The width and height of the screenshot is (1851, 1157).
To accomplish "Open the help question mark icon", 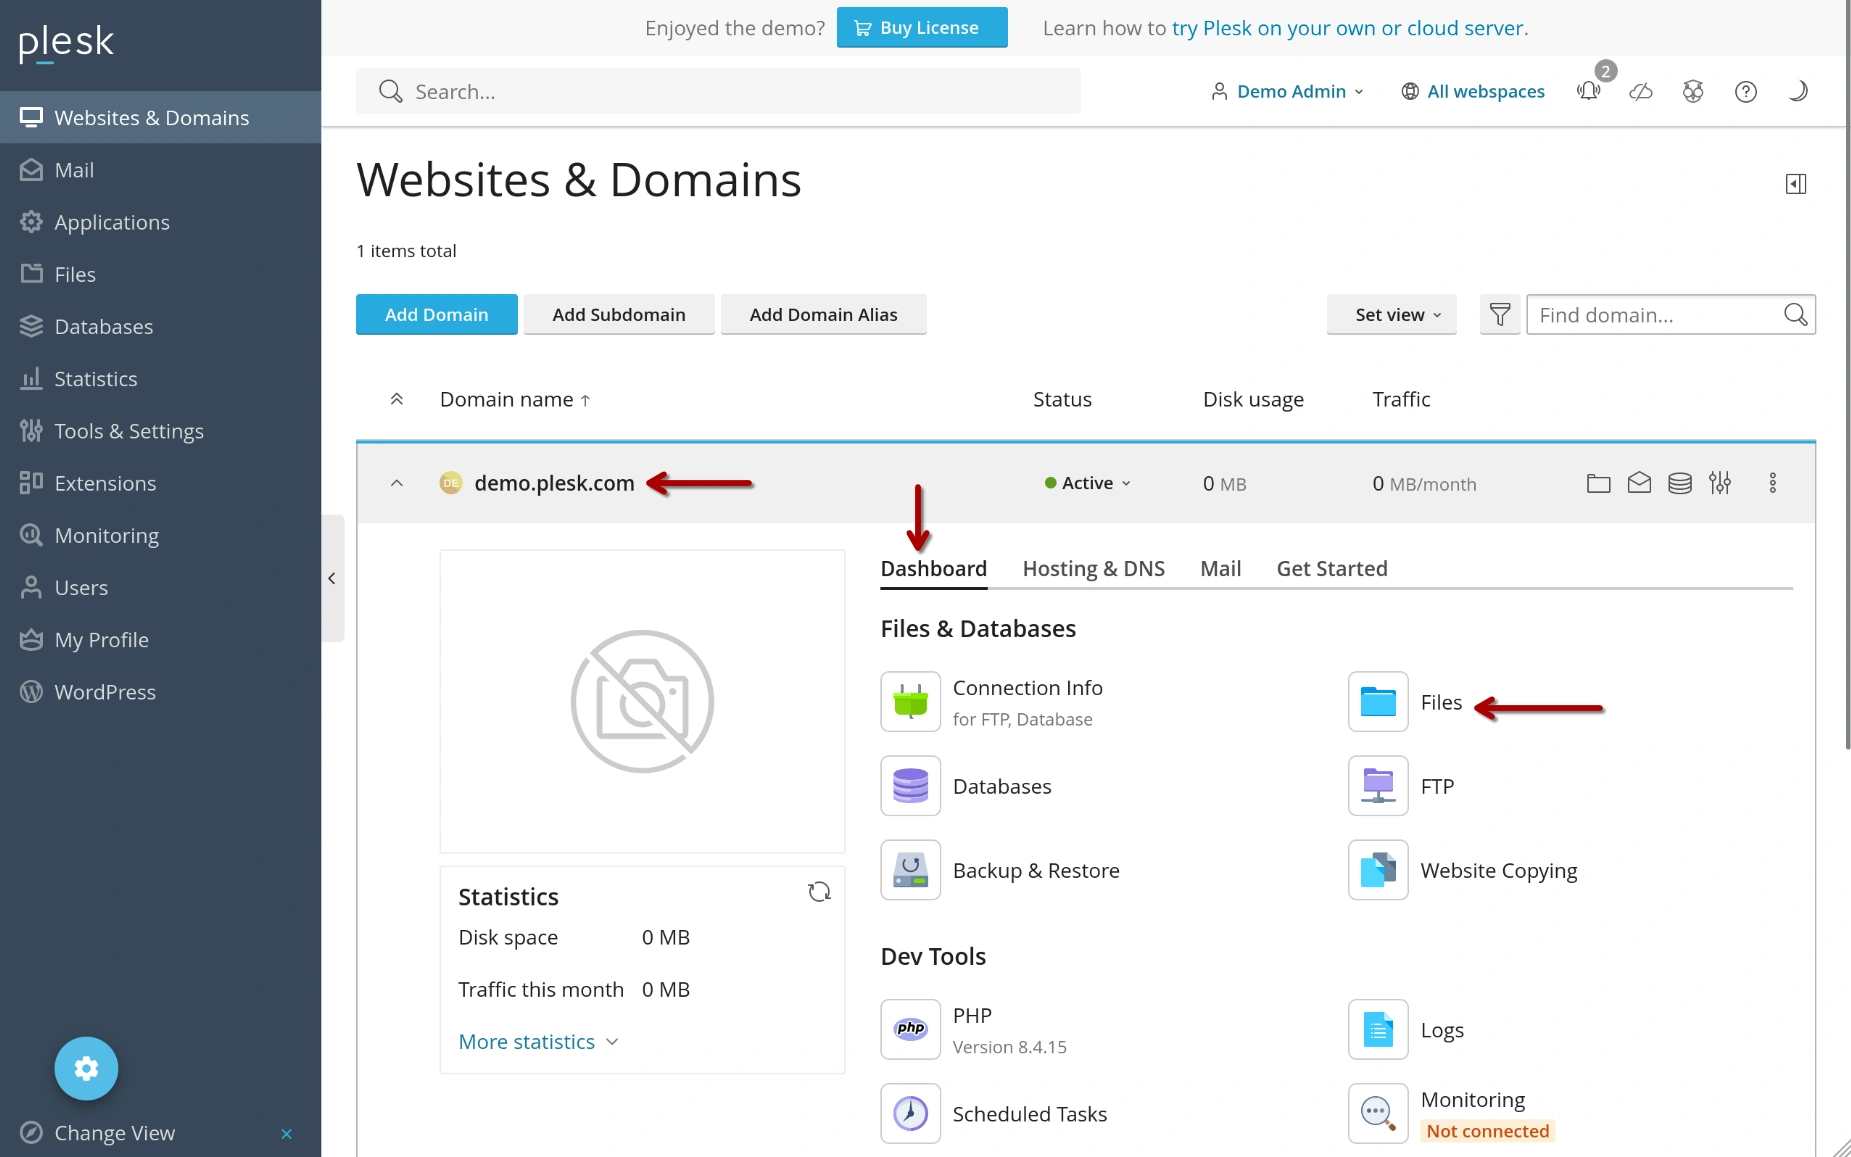I will (1745, 92).
